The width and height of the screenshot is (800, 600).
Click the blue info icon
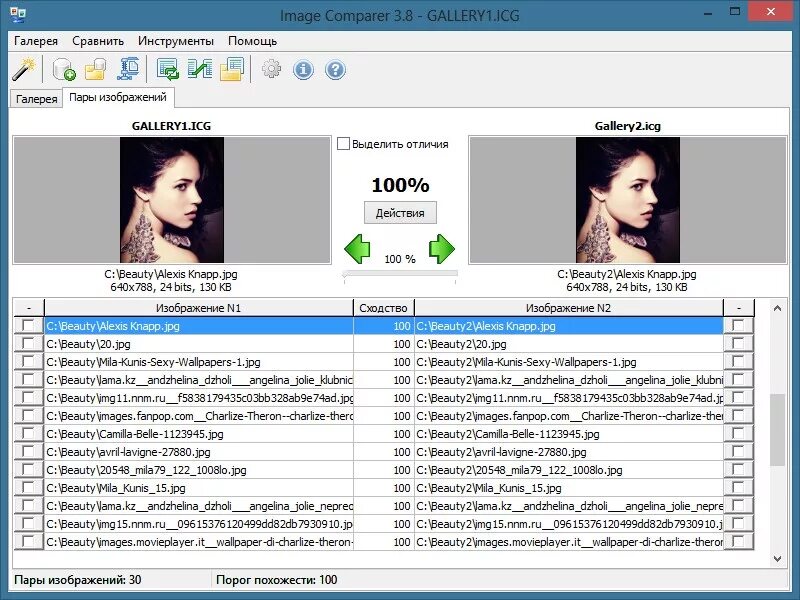tap(303, 69)
